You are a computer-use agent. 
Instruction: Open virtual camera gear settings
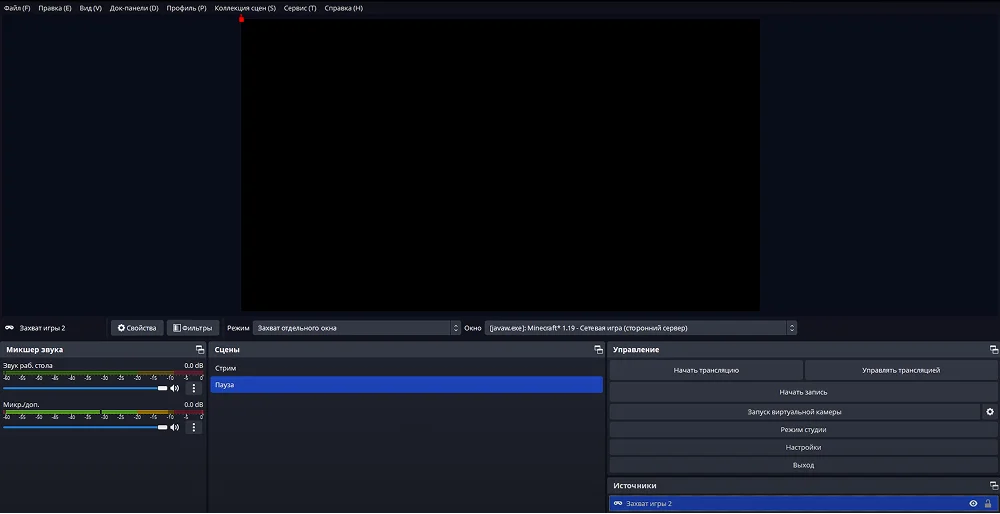[x=990, y=412]
